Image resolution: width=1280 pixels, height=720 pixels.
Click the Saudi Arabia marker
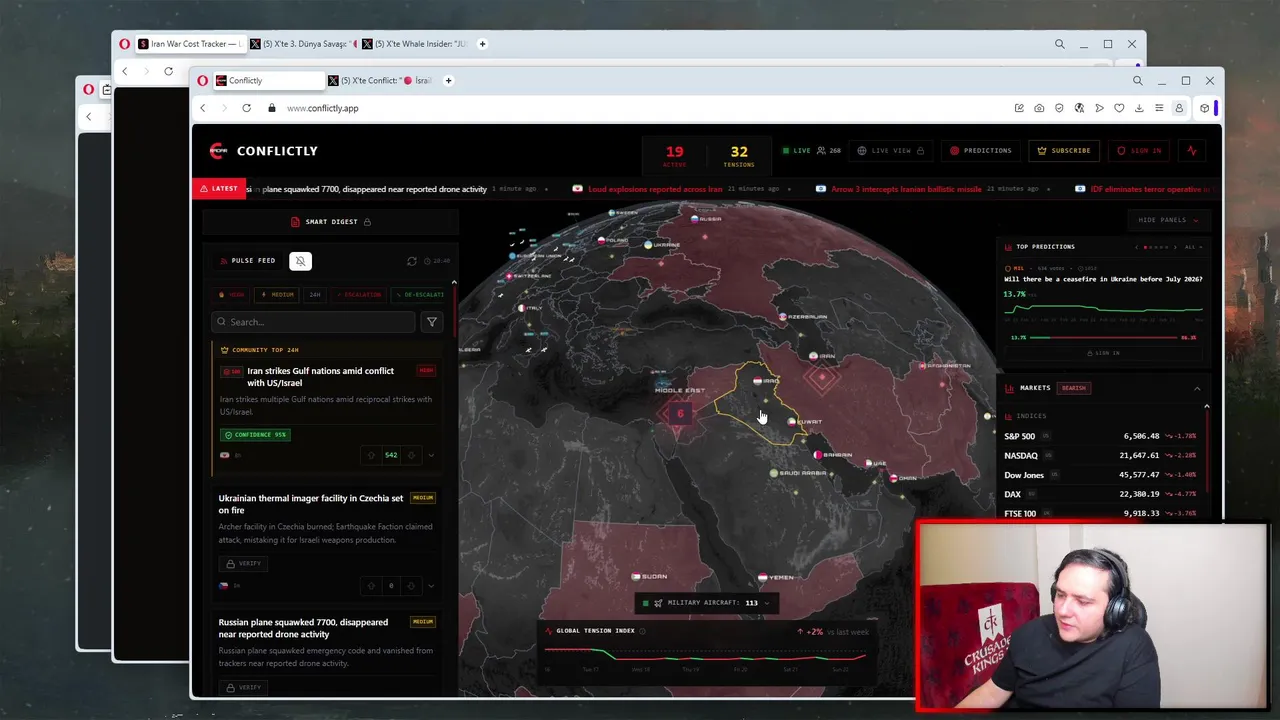pos(773,473)
